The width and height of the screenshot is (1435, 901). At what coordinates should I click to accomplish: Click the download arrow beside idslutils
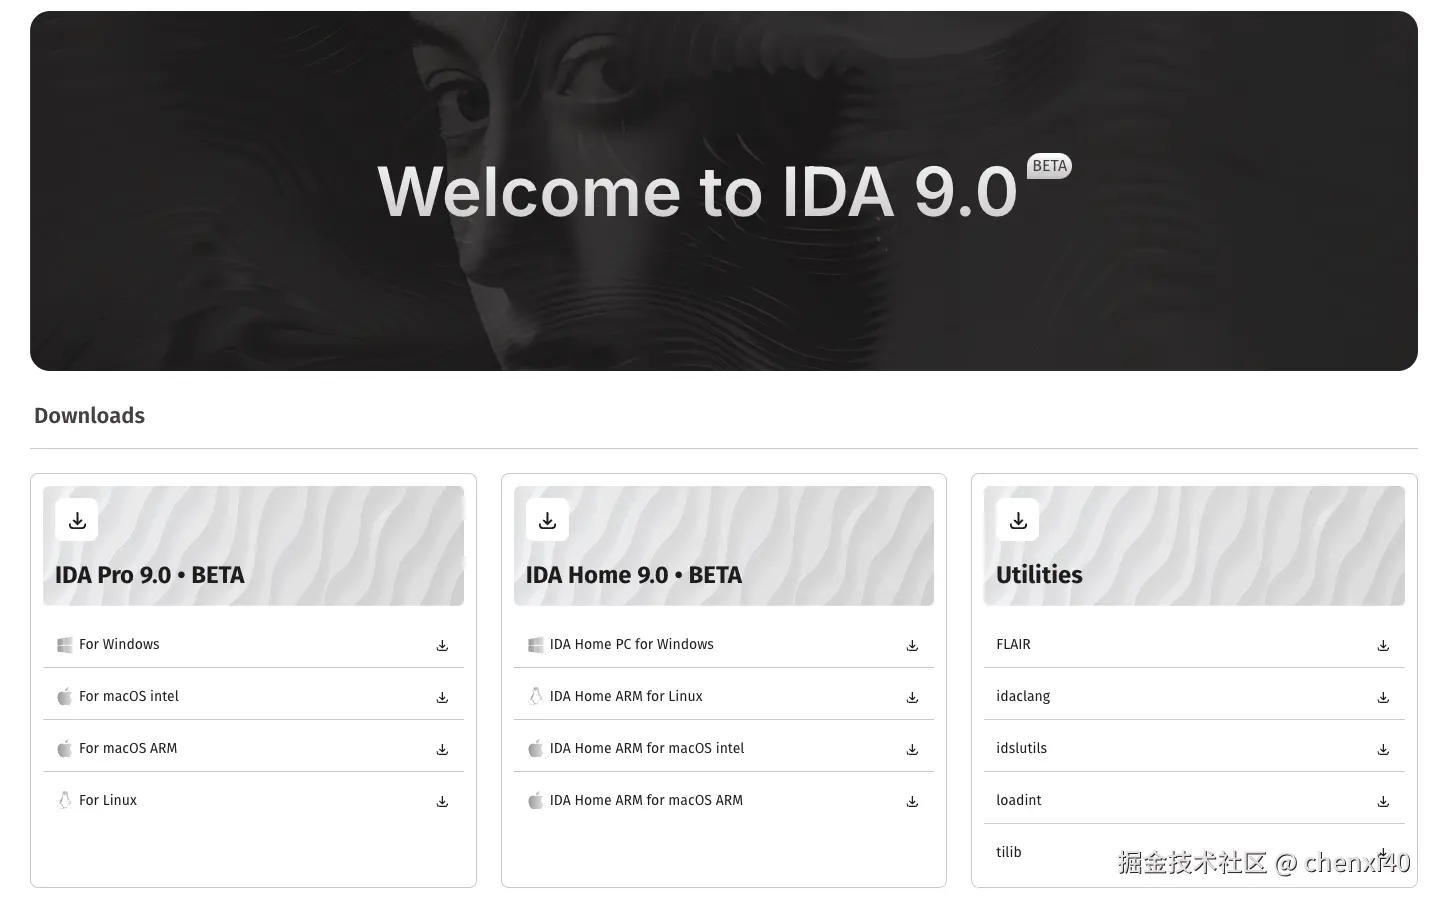(1383, 750)
